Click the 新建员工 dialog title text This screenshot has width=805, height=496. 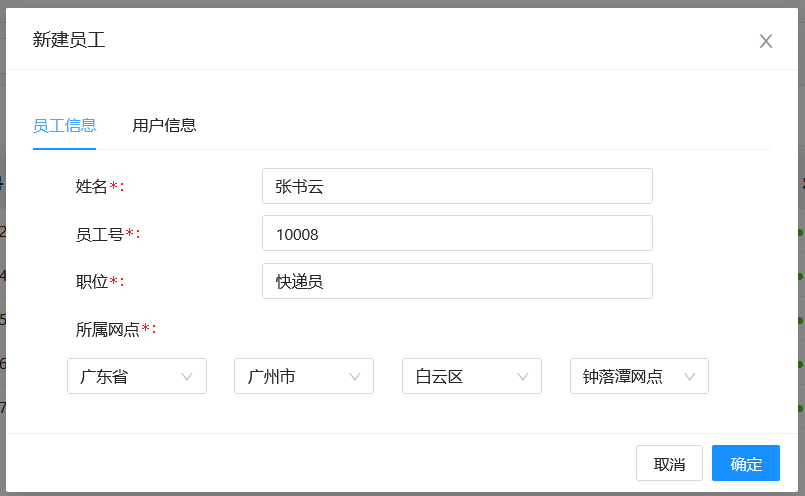pos(69,40)
